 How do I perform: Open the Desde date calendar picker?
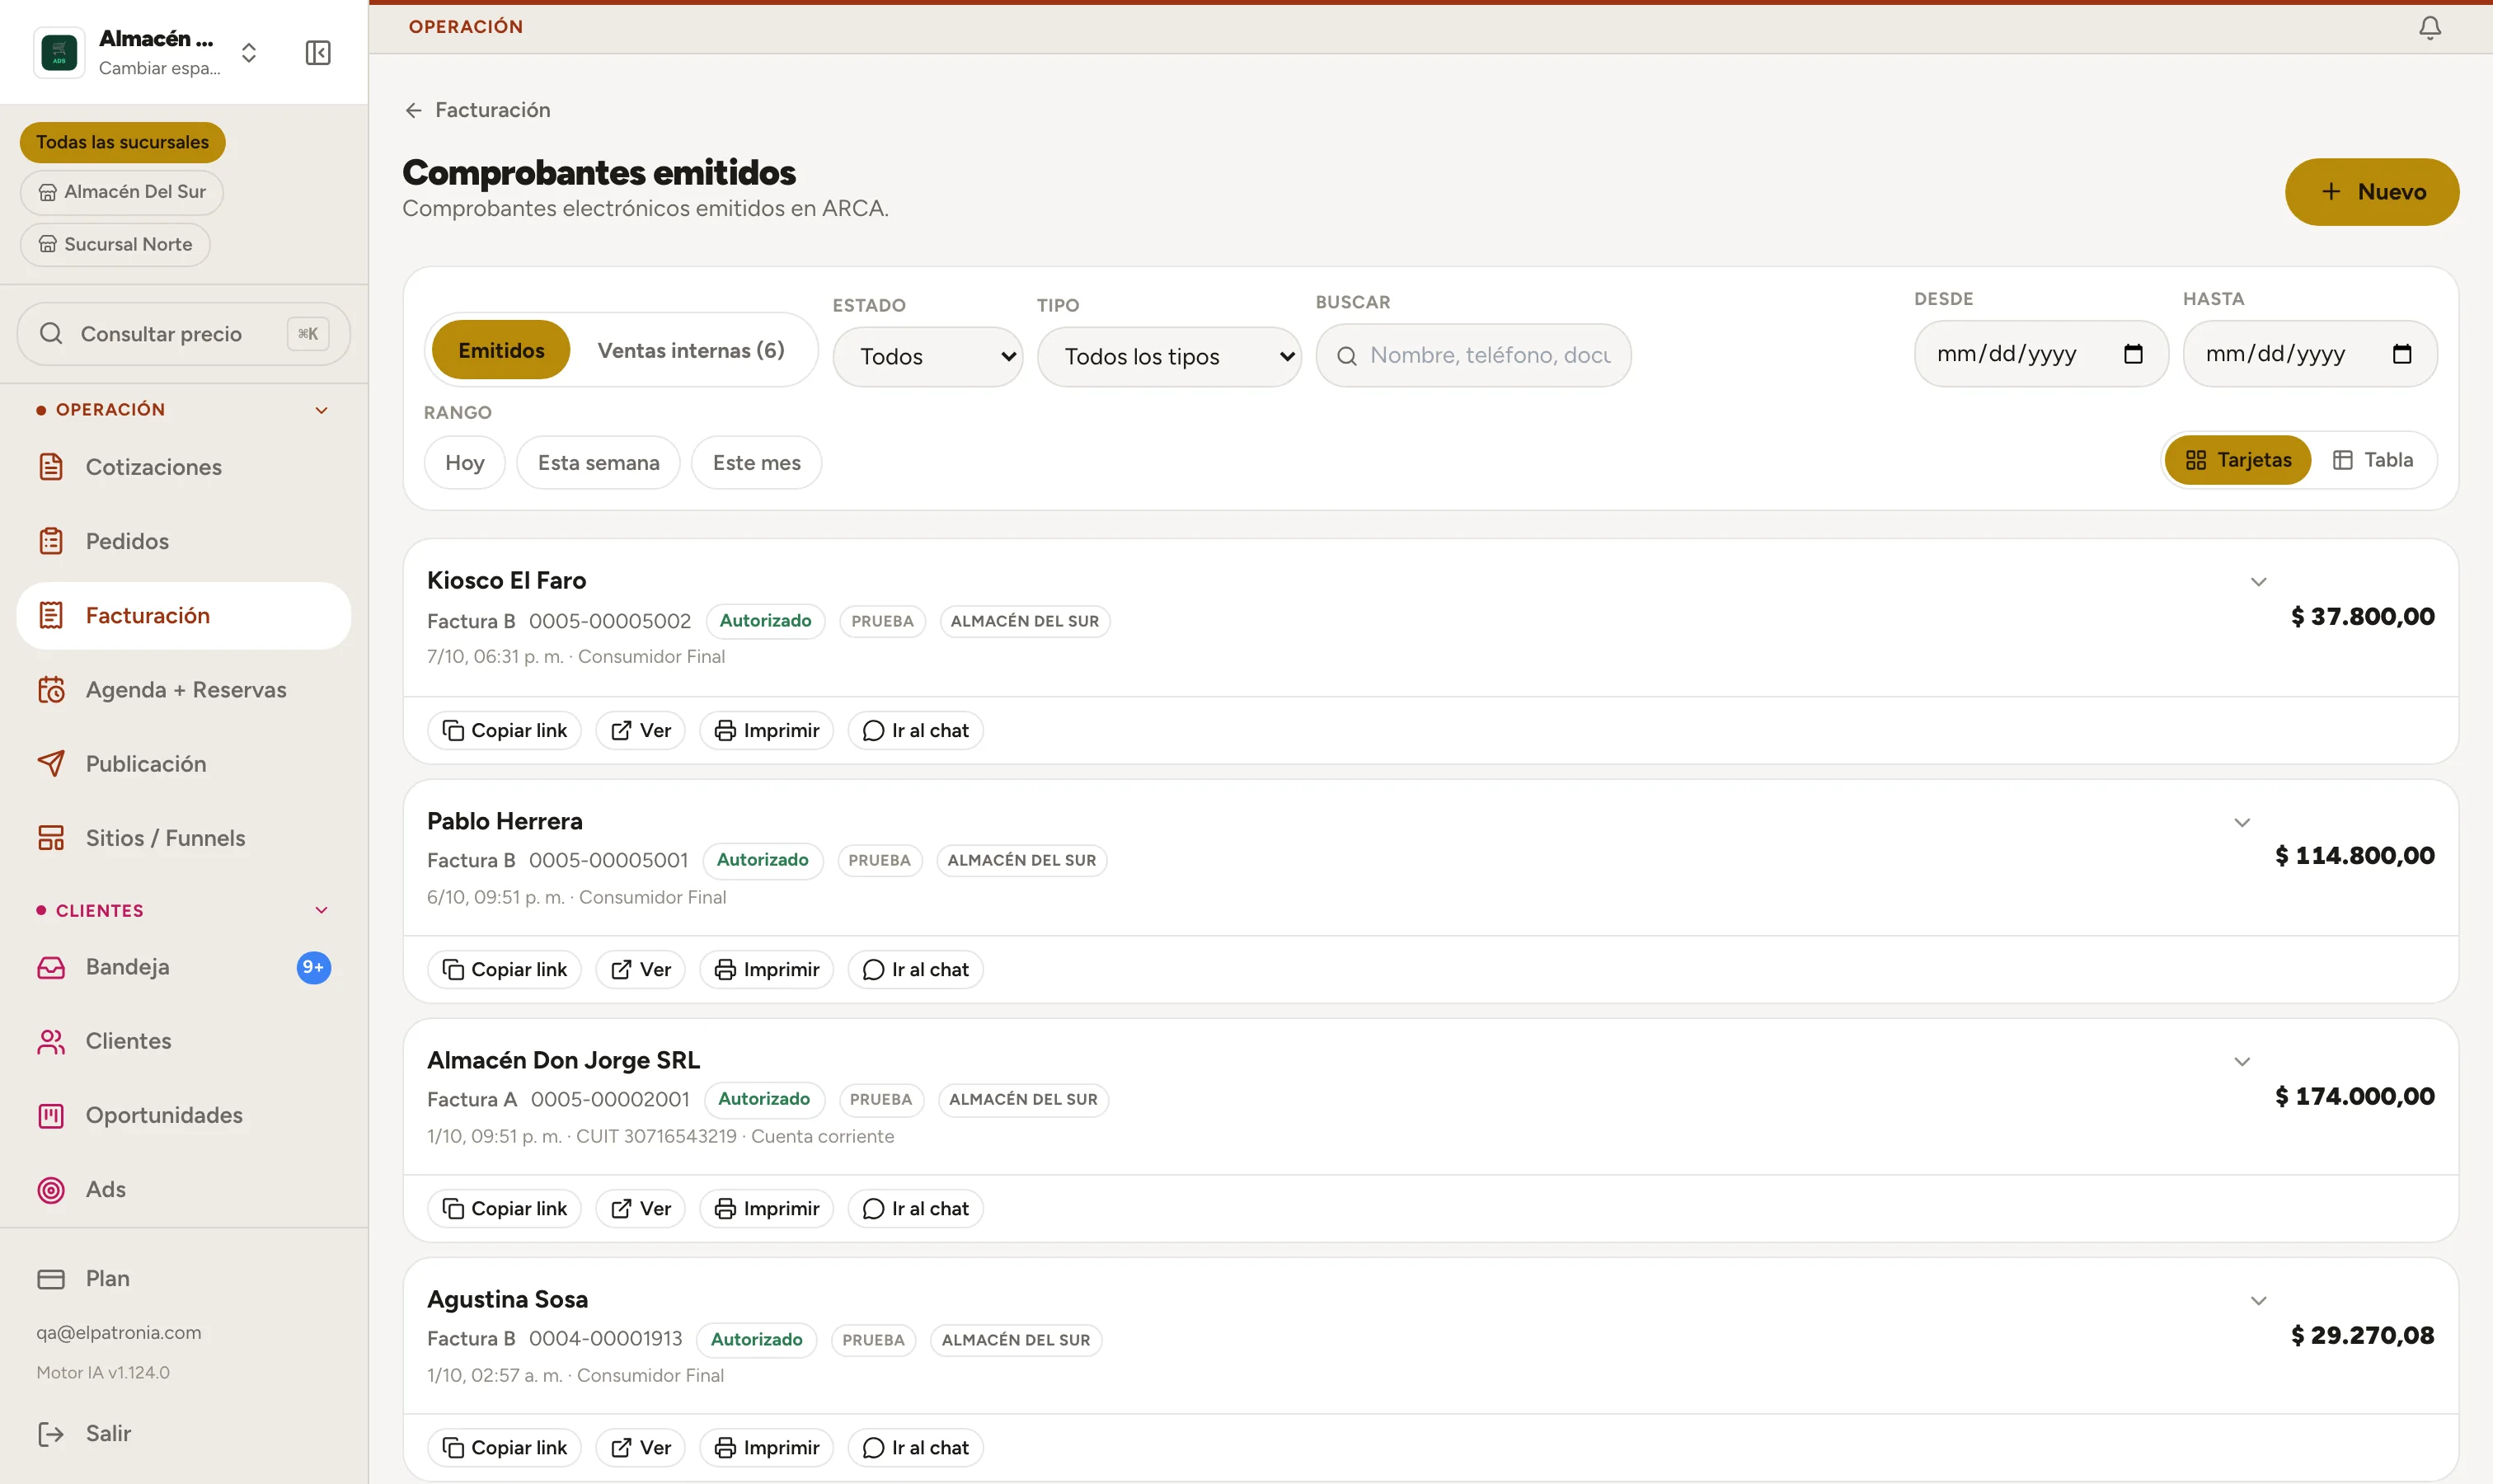click(x=2132, y=353)
